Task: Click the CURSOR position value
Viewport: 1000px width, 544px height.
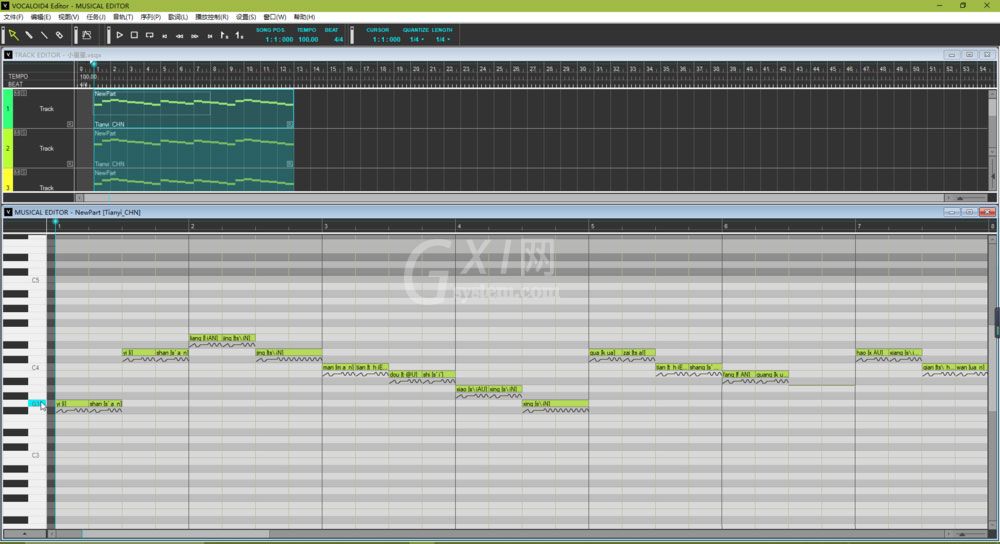Action: [x=386, y=40]
